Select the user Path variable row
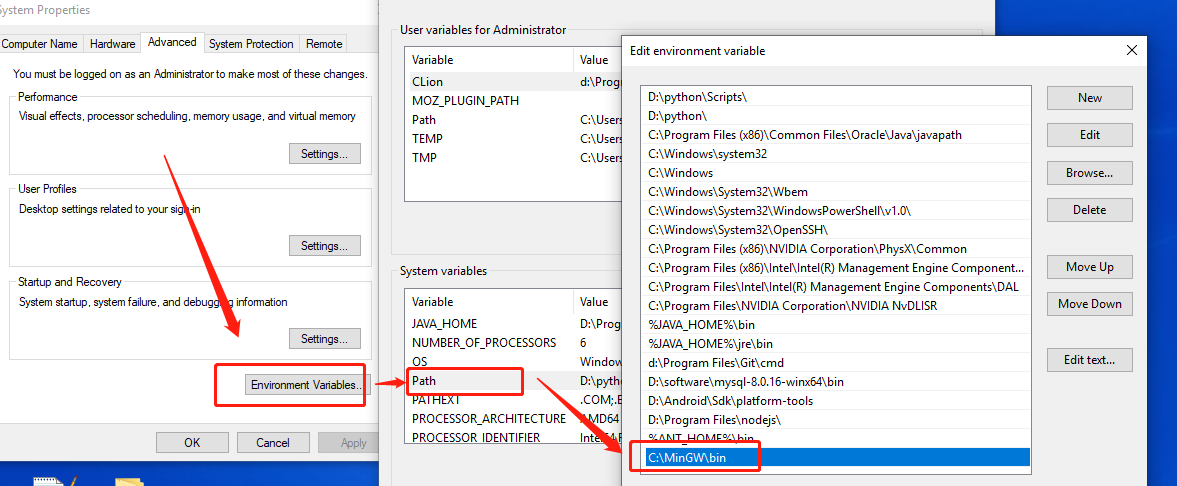 point(513,119)
